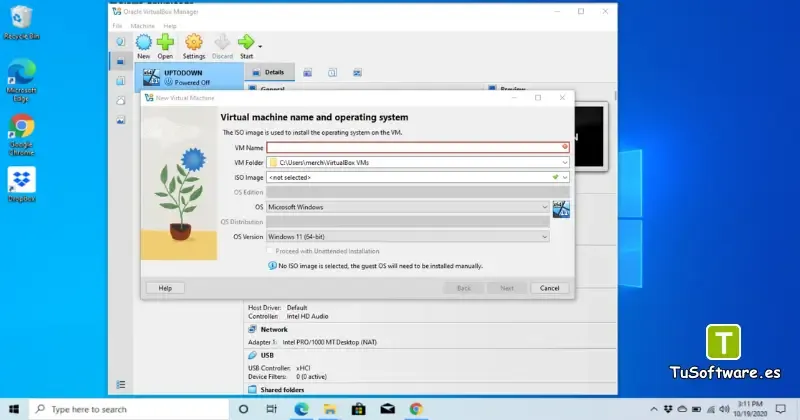
Task: Click the Cloud icon in left sidebar
Action: point(120,101)
